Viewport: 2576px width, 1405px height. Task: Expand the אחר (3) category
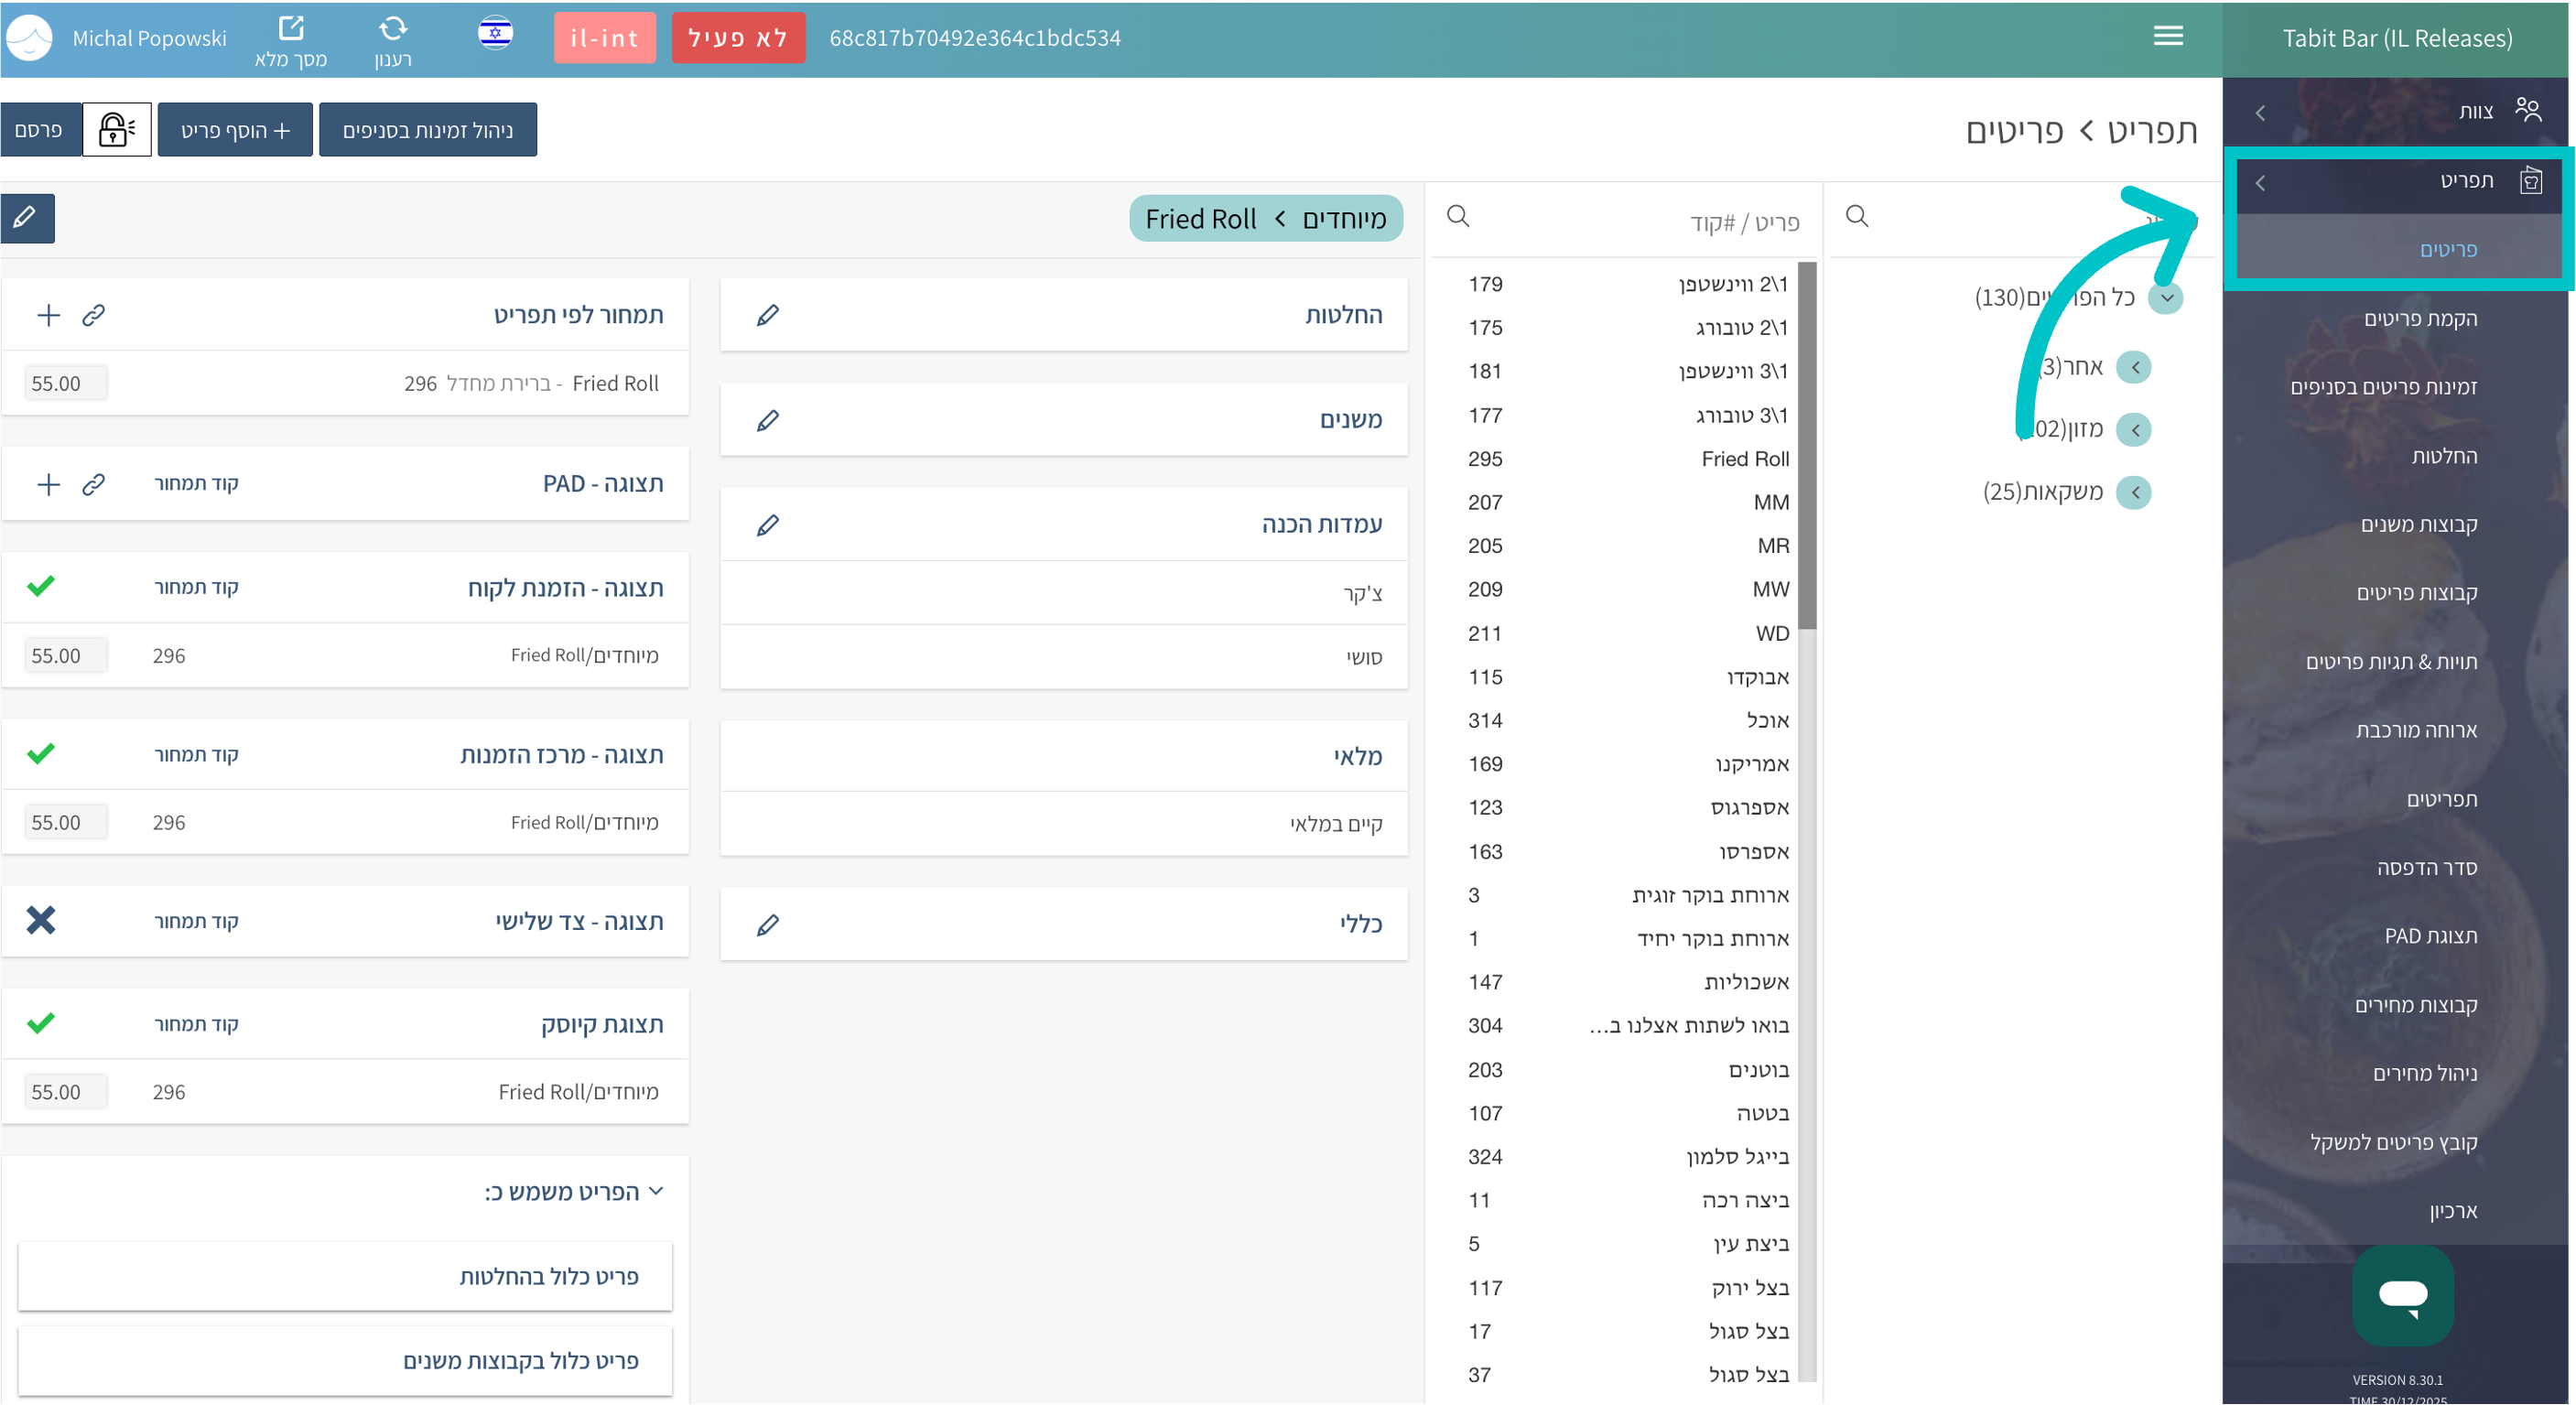pyautogui.click(x=2134, y=367)
